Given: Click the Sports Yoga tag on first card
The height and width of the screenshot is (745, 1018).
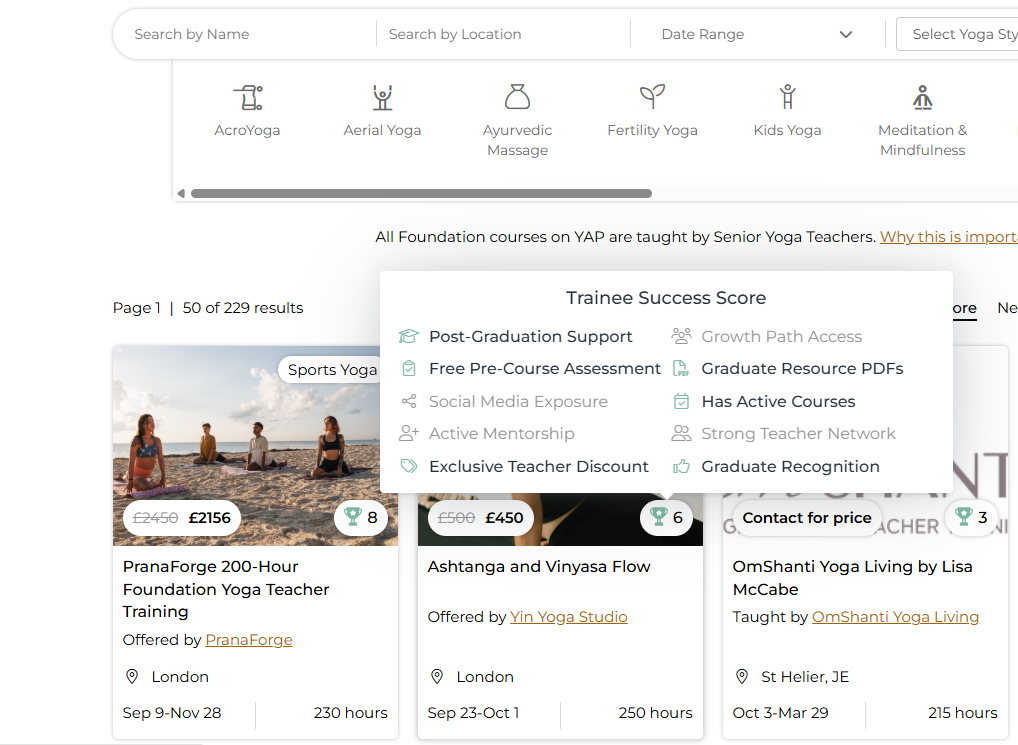Looking at the screenshot, I should point(332,369).
